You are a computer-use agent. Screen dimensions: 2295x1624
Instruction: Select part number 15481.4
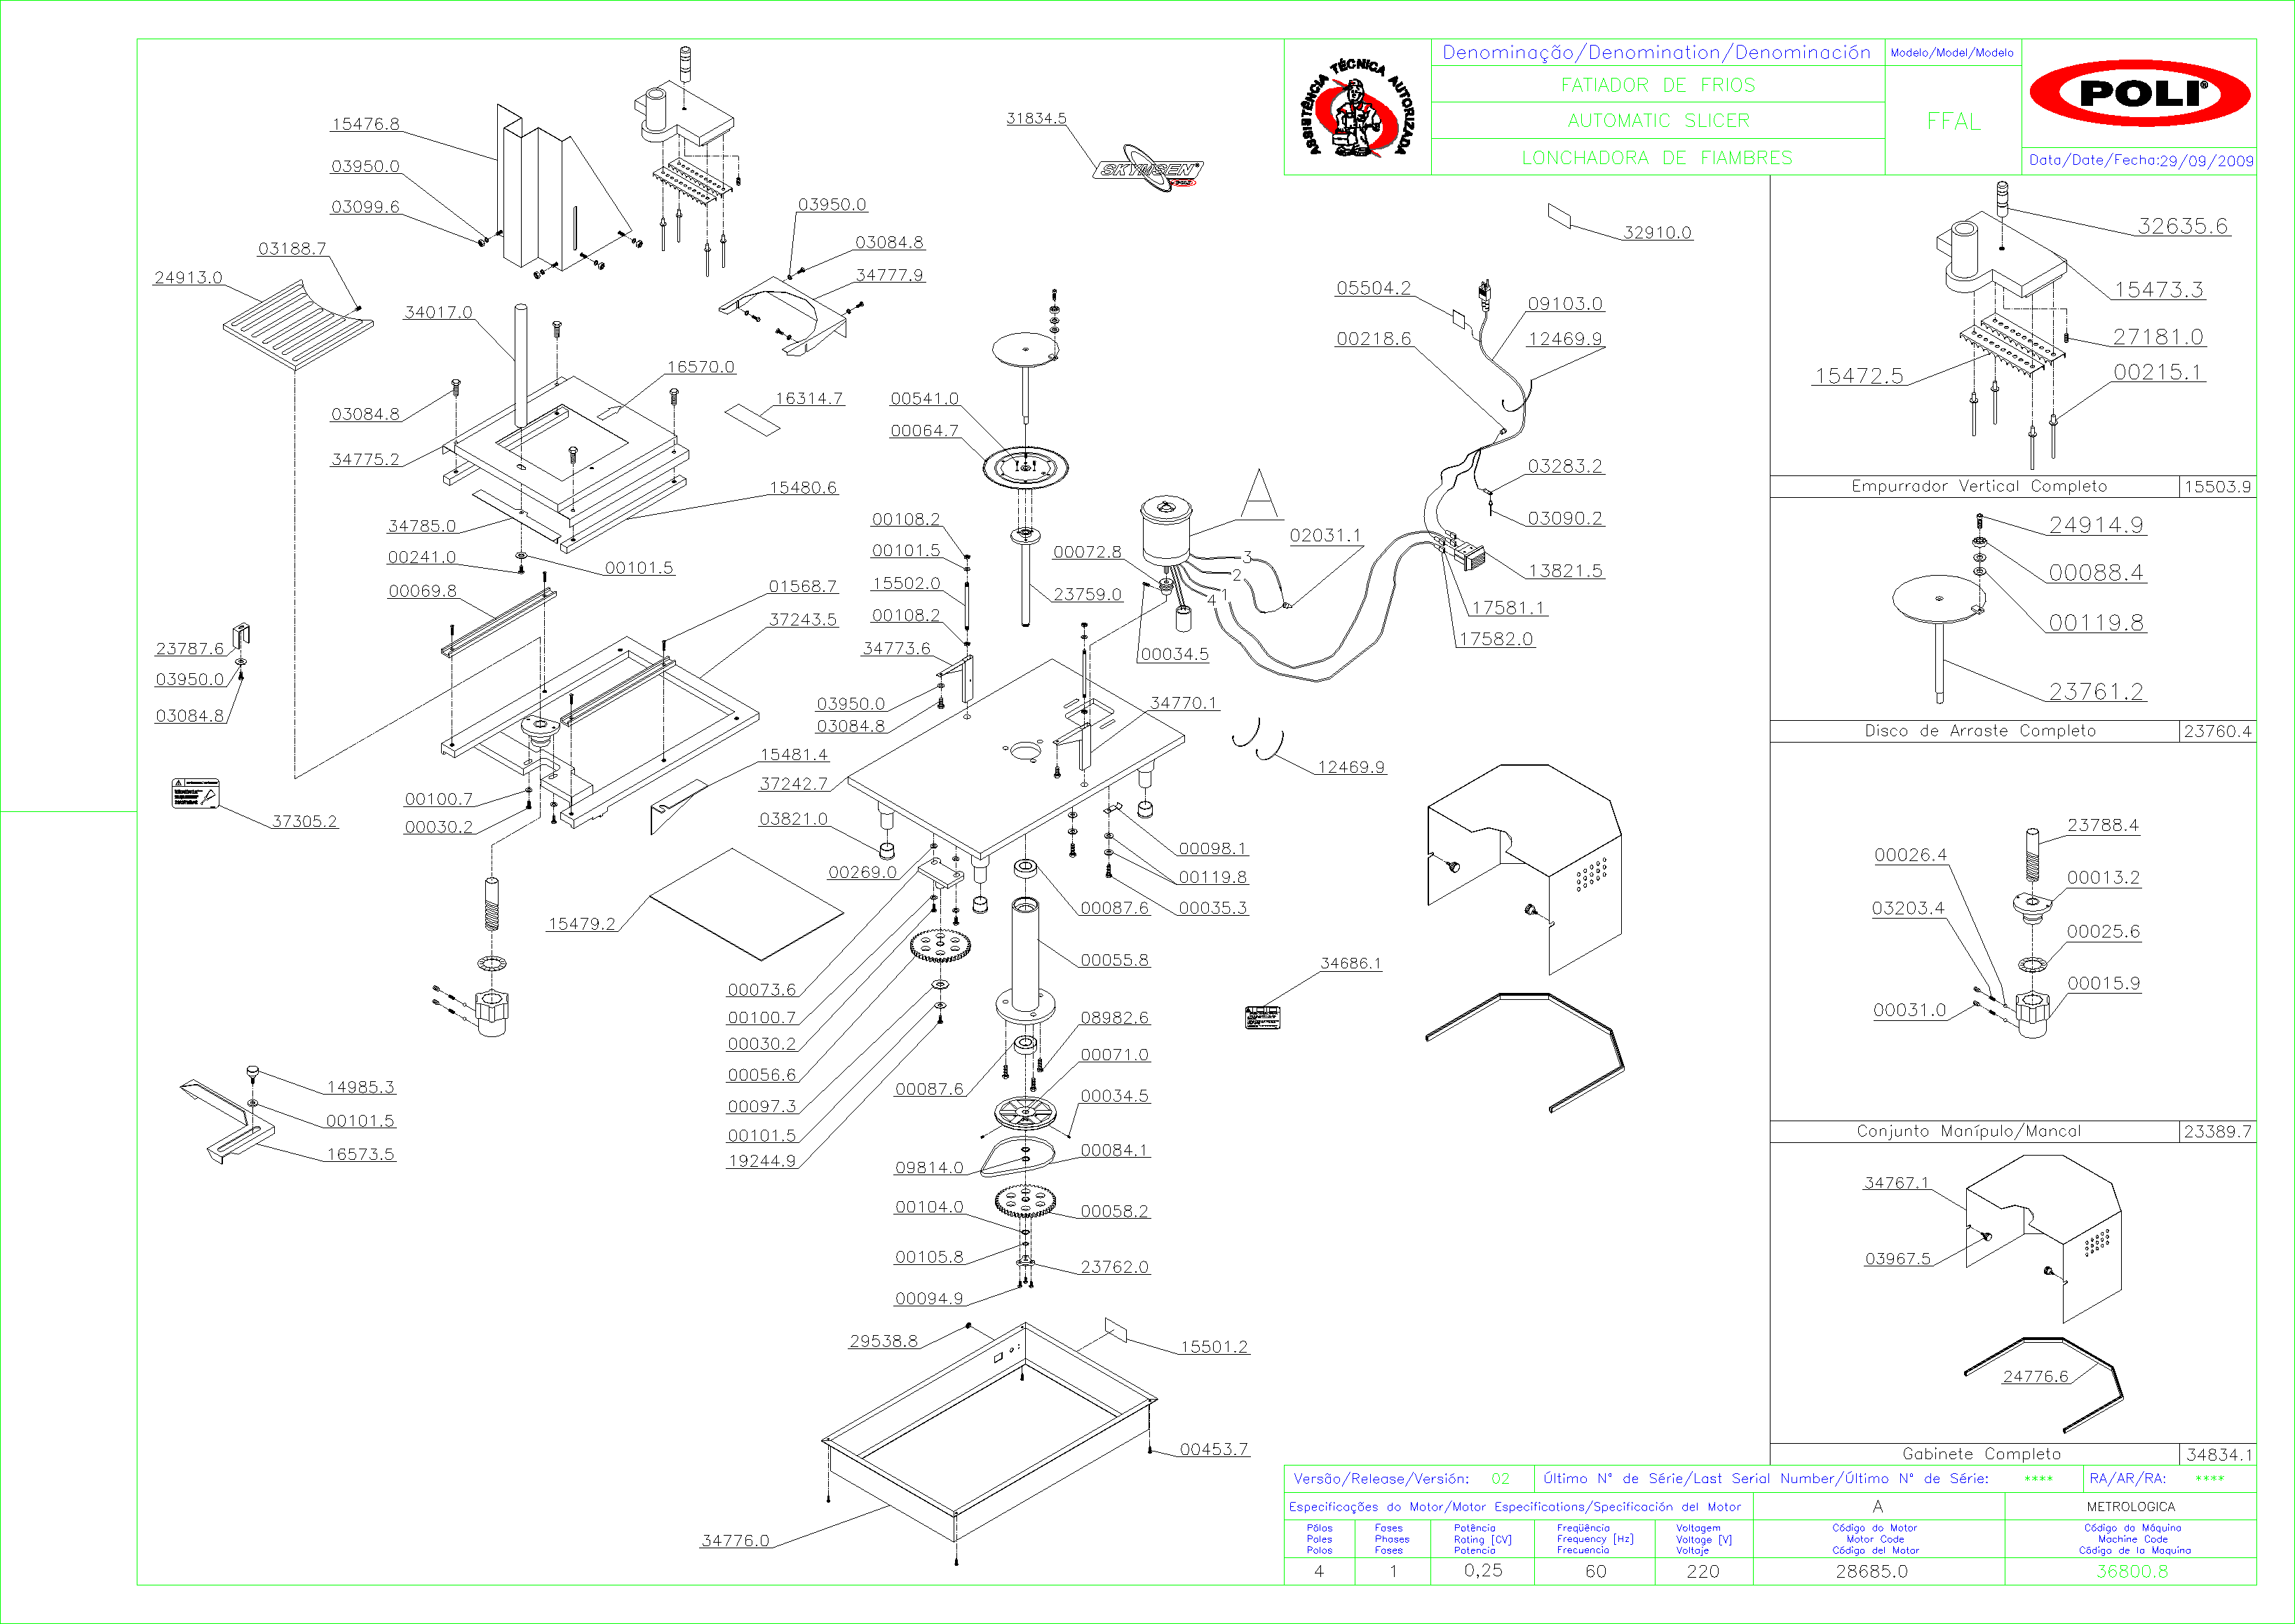794,755
